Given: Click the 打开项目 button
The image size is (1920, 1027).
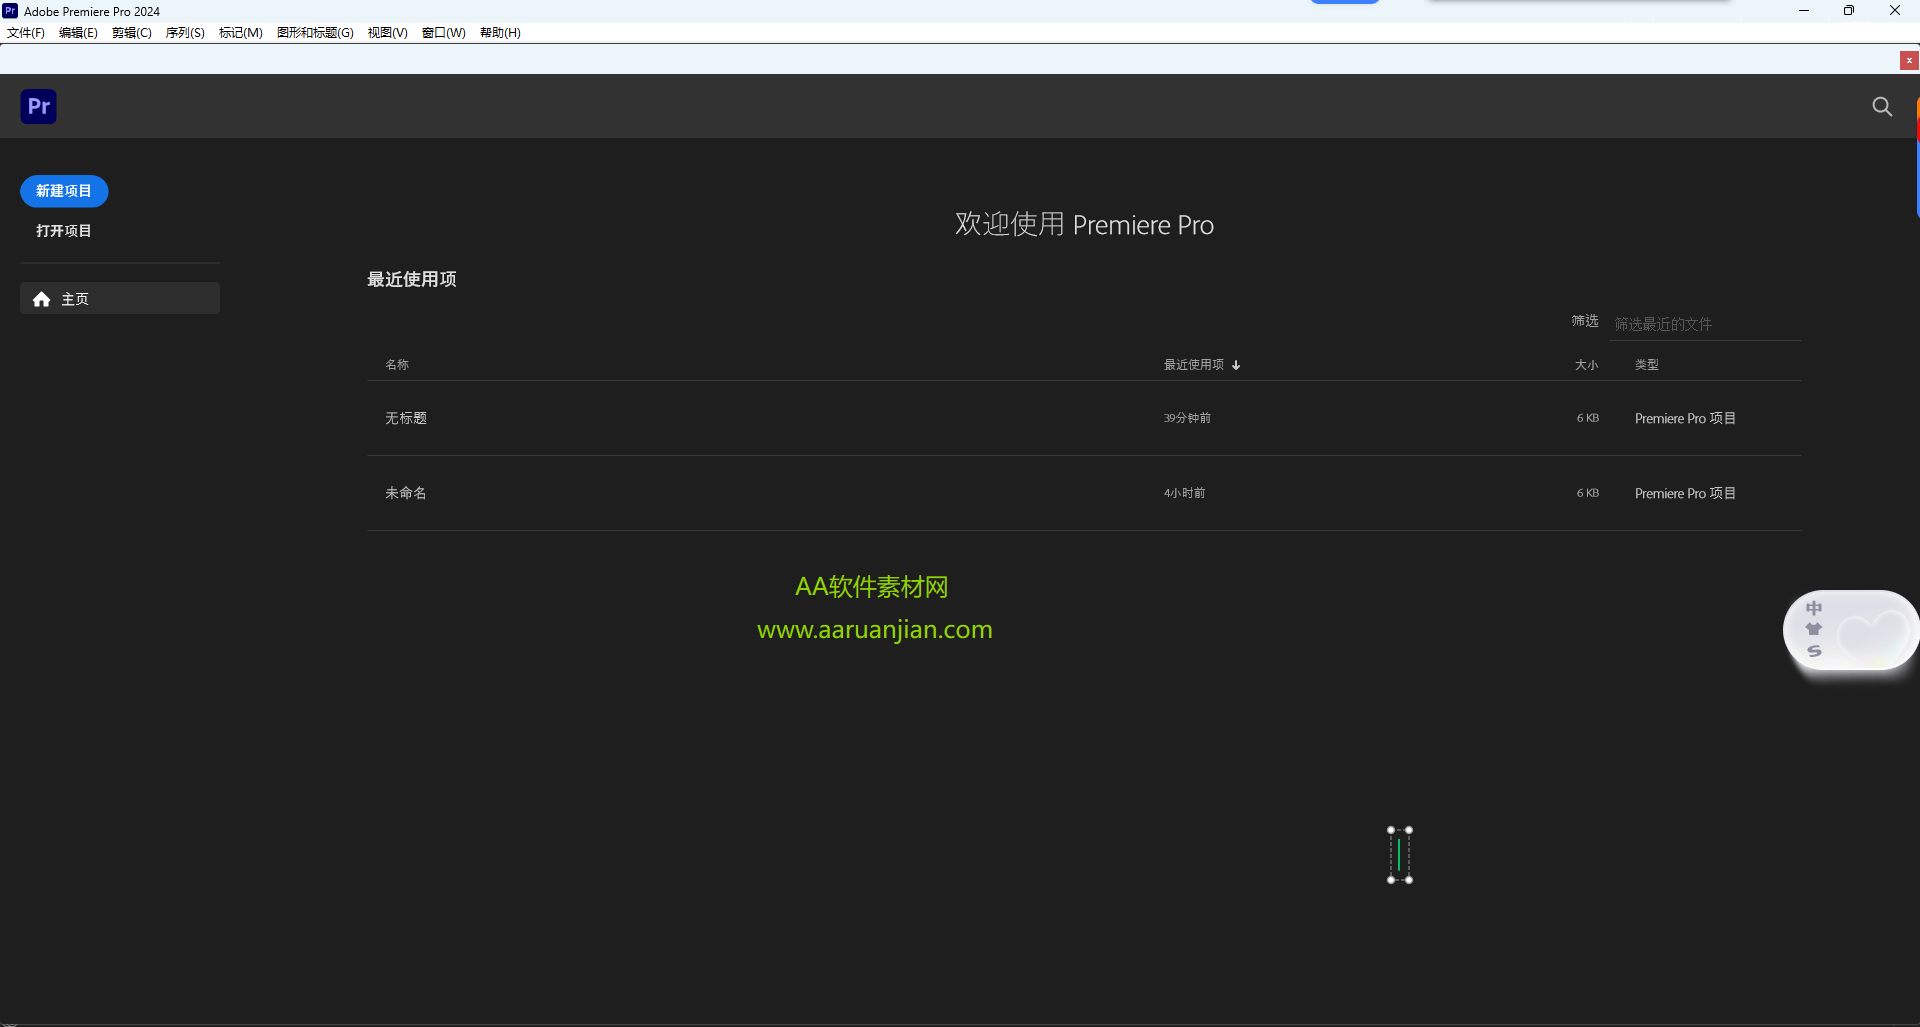Looking at the screenshot, I should pyautogui.click(x=63, y=230).
